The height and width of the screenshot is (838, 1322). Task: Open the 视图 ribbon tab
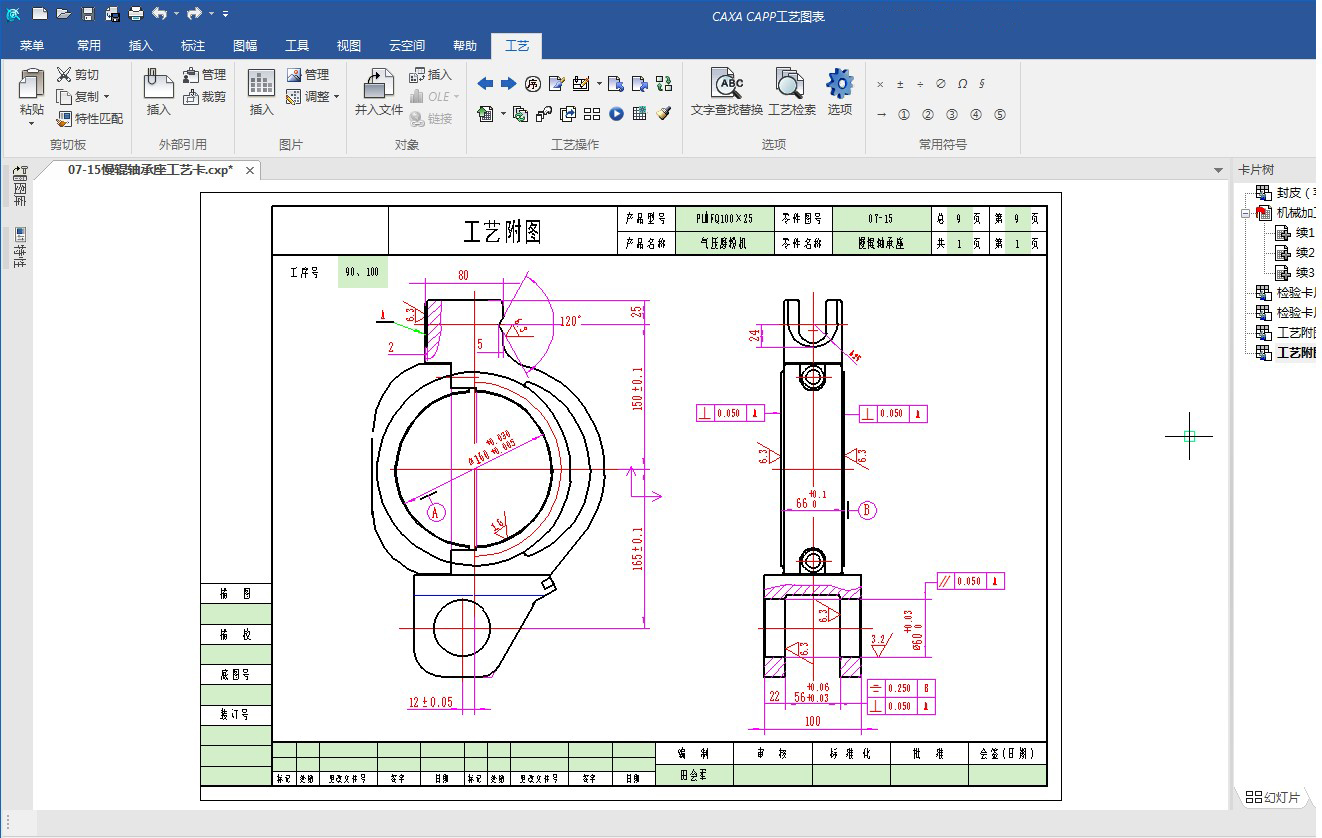(x=348, y=45)
